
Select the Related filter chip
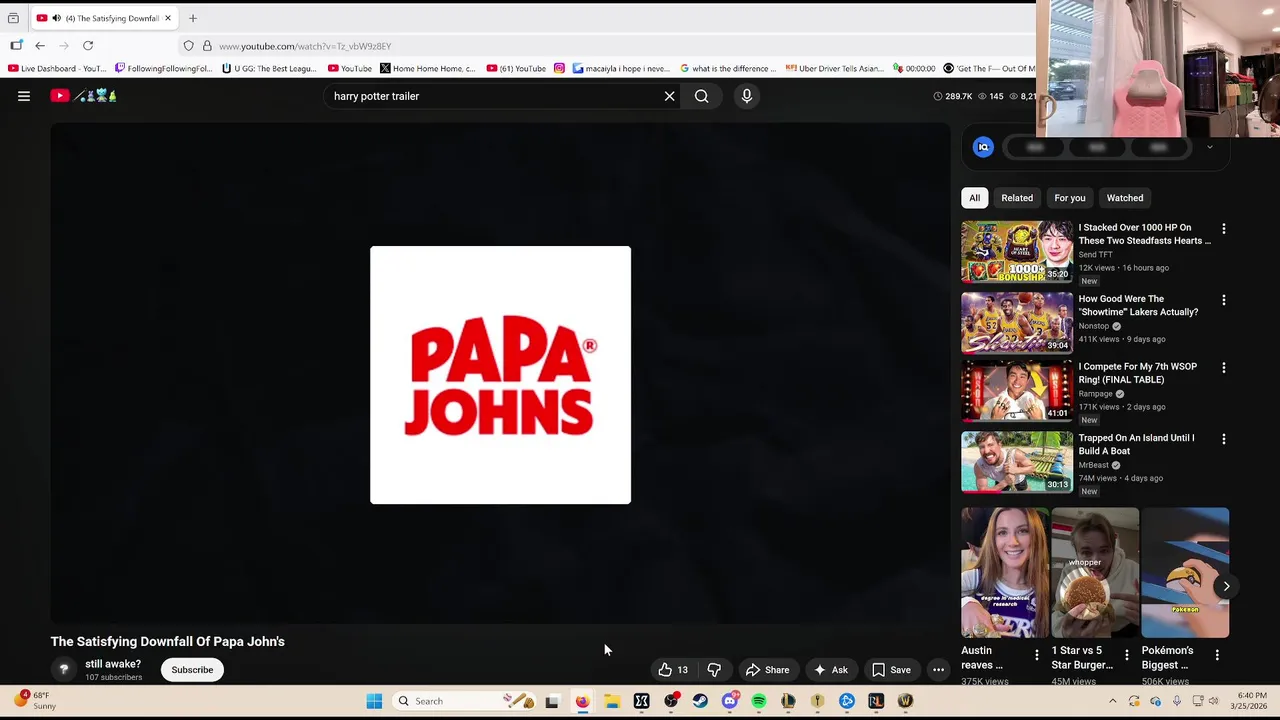[x=1017, y=198]
